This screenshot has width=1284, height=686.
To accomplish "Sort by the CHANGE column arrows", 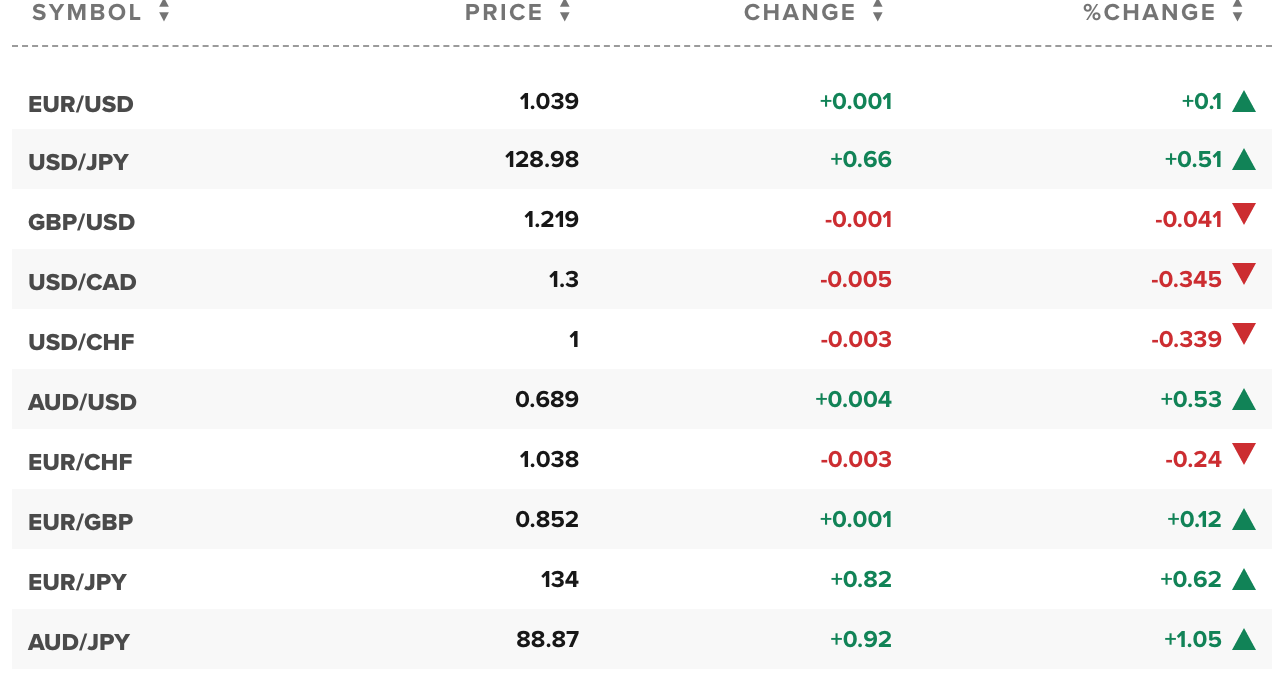I will point(878,12).
